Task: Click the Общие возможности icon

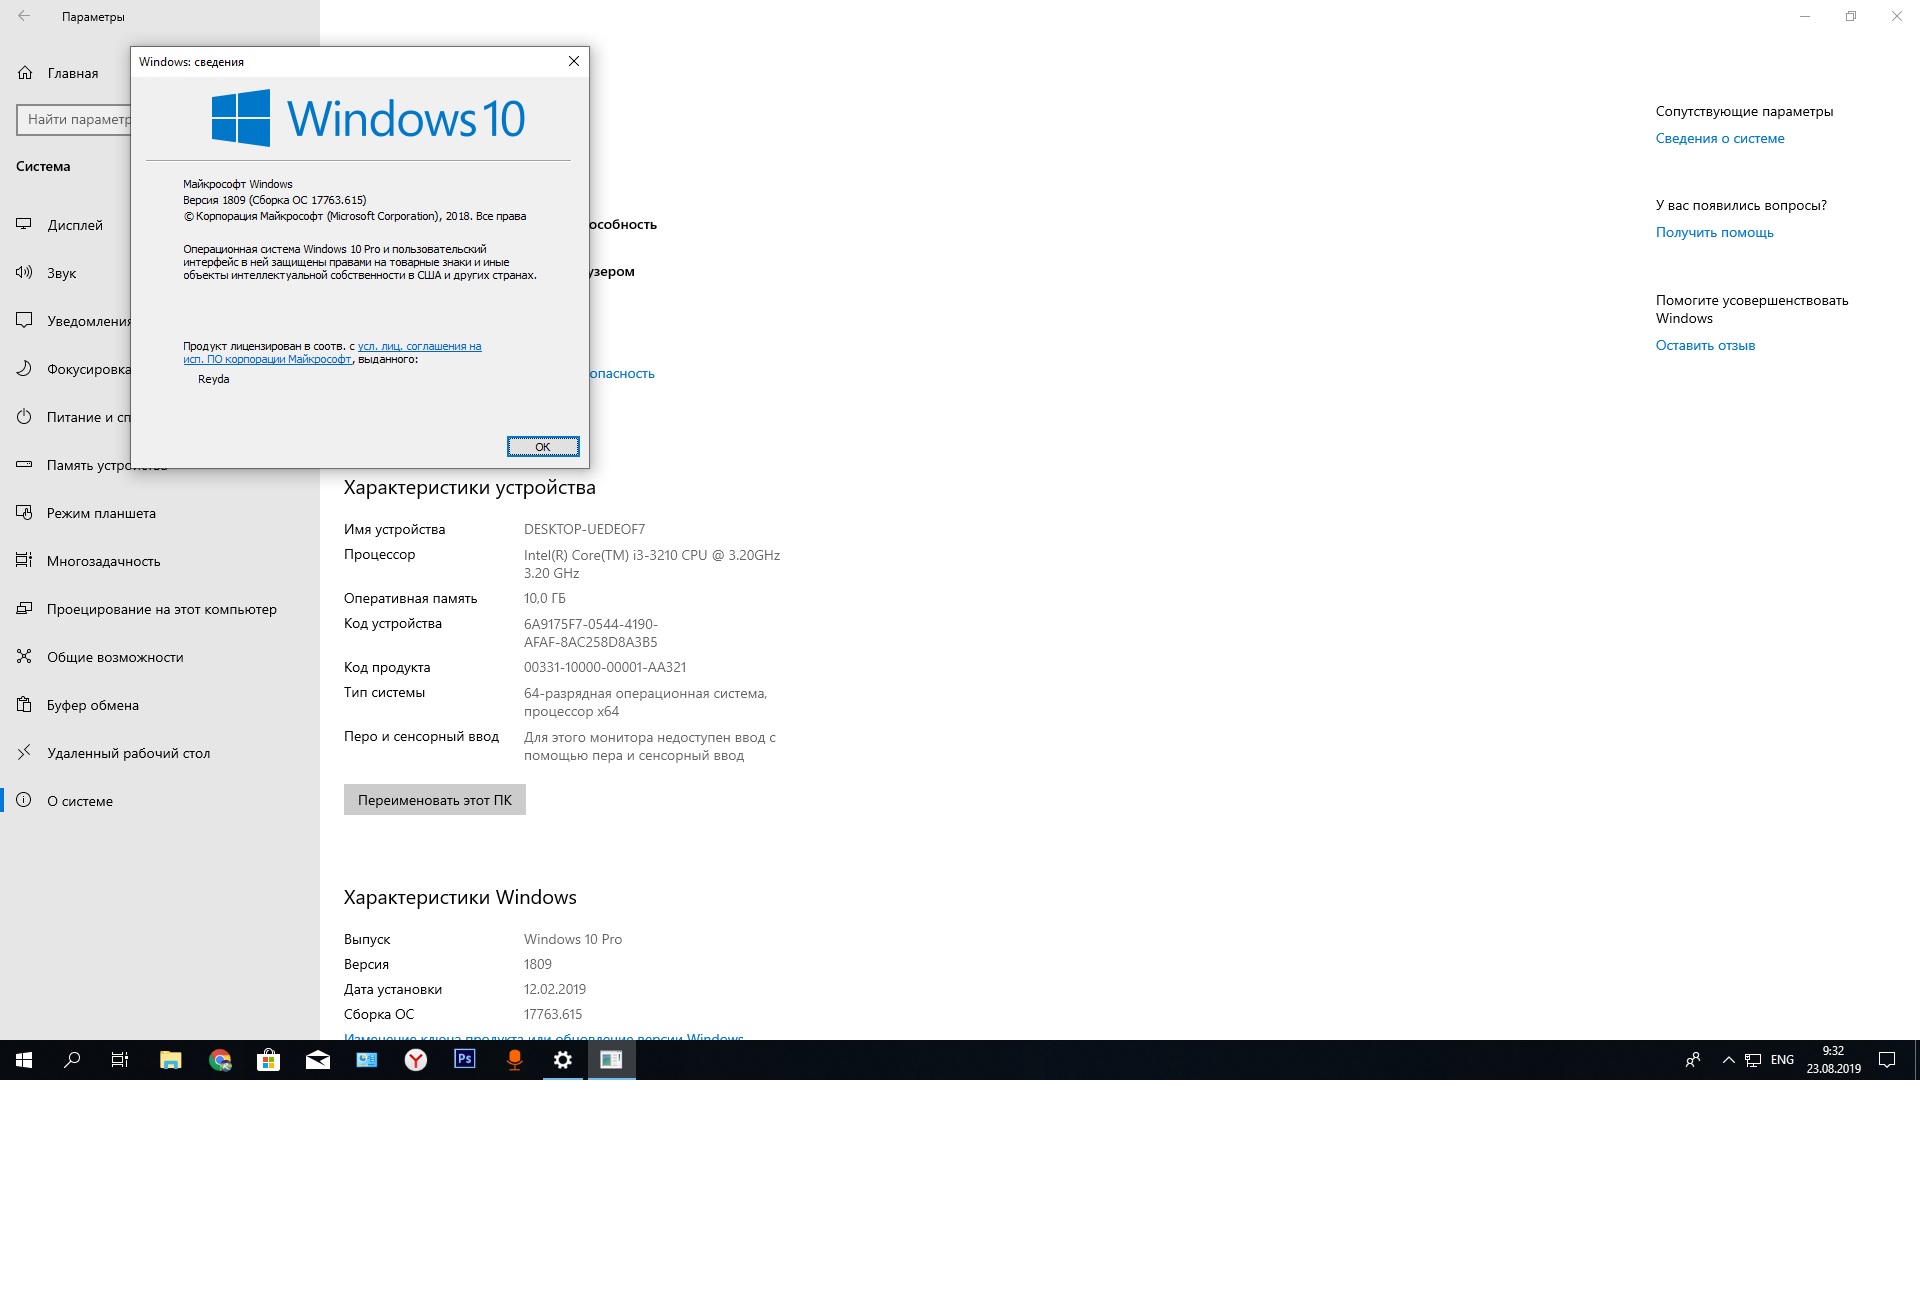Action: [24, 657]
